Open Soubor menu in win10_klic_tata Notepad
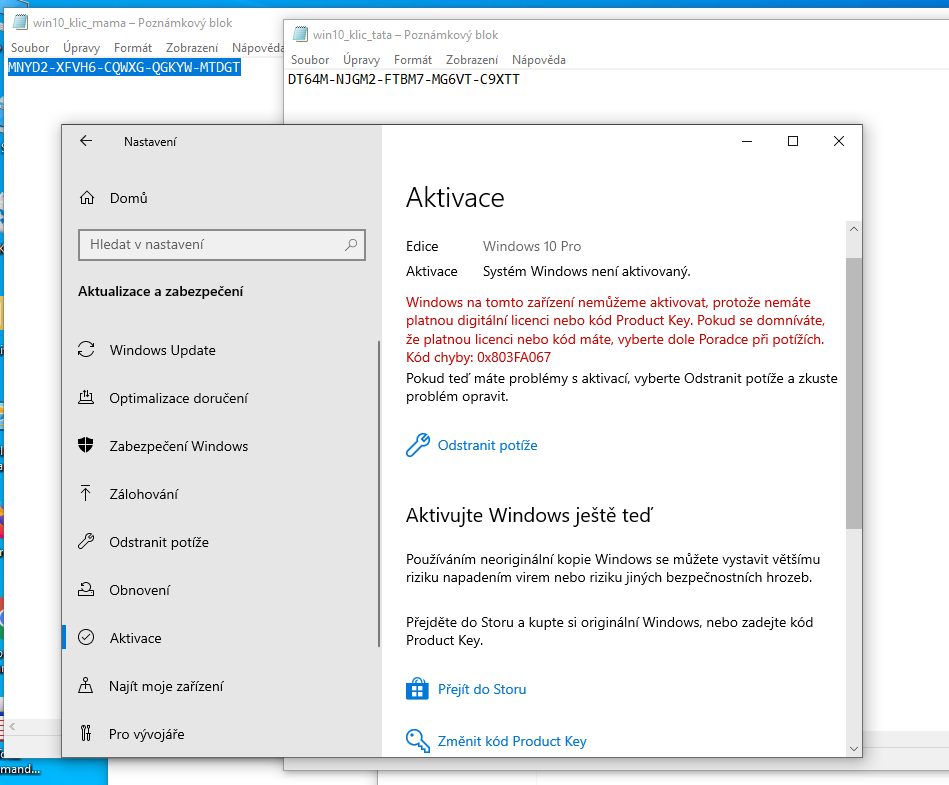The width and height of the screenshot is (949, 785). click(x=310, y=60)
